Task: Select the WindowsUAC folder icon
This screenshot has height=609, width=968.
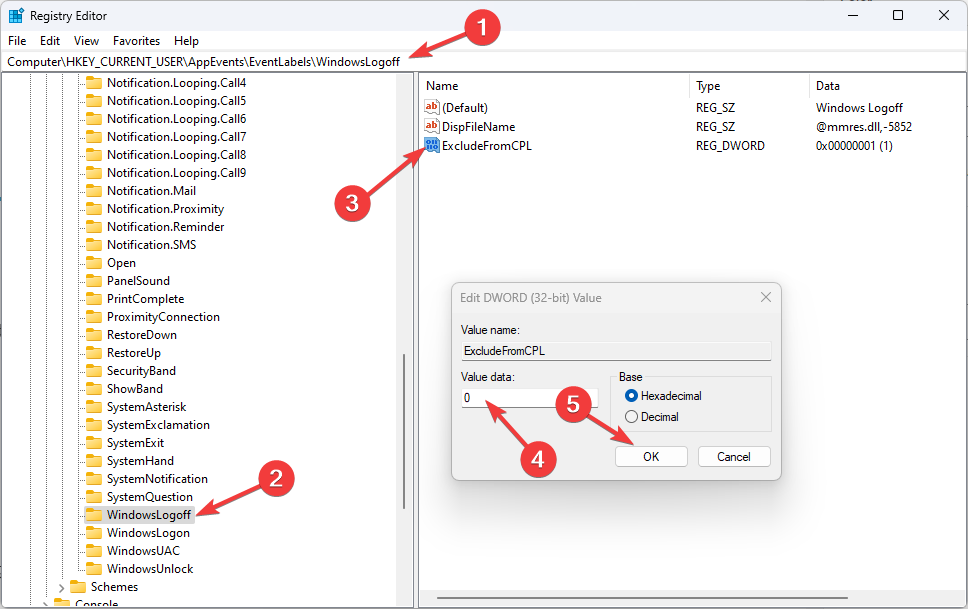Action: (x=93, y=550)
